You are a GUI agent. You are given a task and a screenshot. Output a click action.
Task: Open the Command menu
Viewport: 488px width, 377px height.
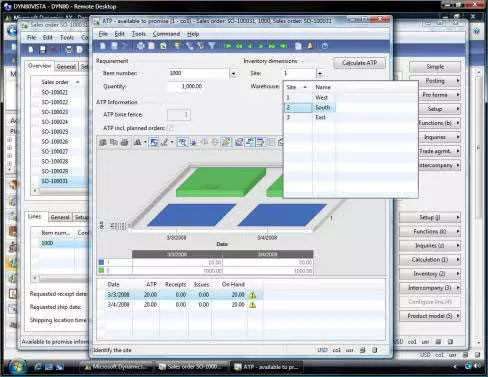(x=166, y=34)
